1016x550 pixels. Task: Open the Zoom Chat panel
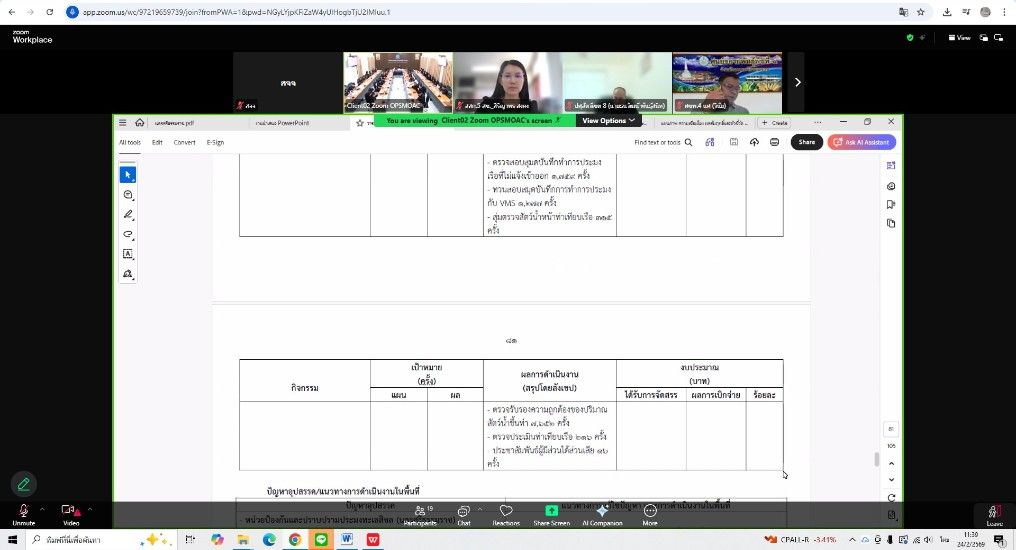[x=464, y=514]
